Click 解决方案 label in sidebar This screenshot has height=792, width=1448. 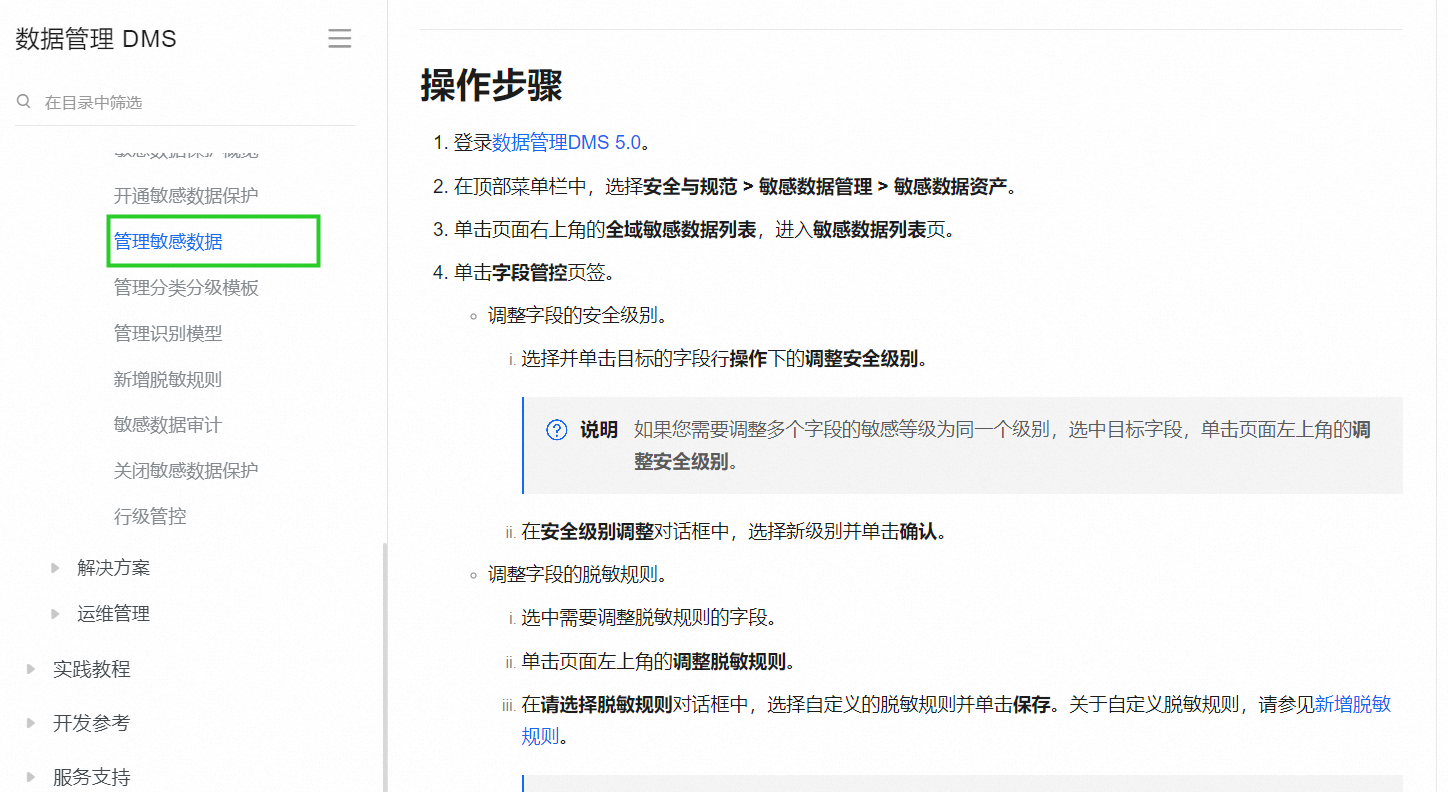(x=114, y=568)
